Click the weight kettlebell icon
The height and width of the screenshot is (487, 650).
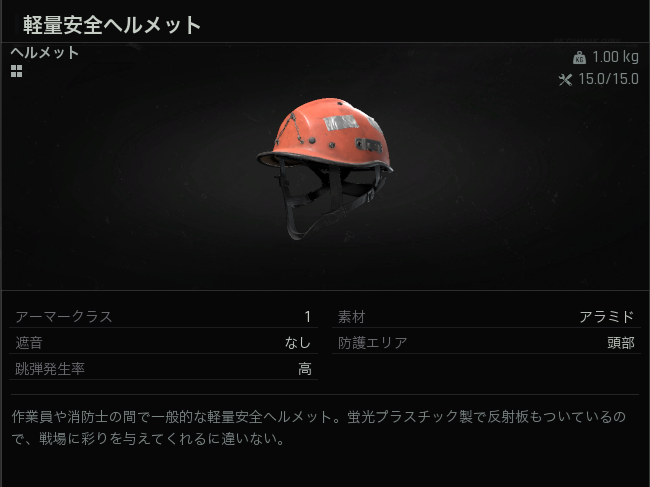pos(579,57)
